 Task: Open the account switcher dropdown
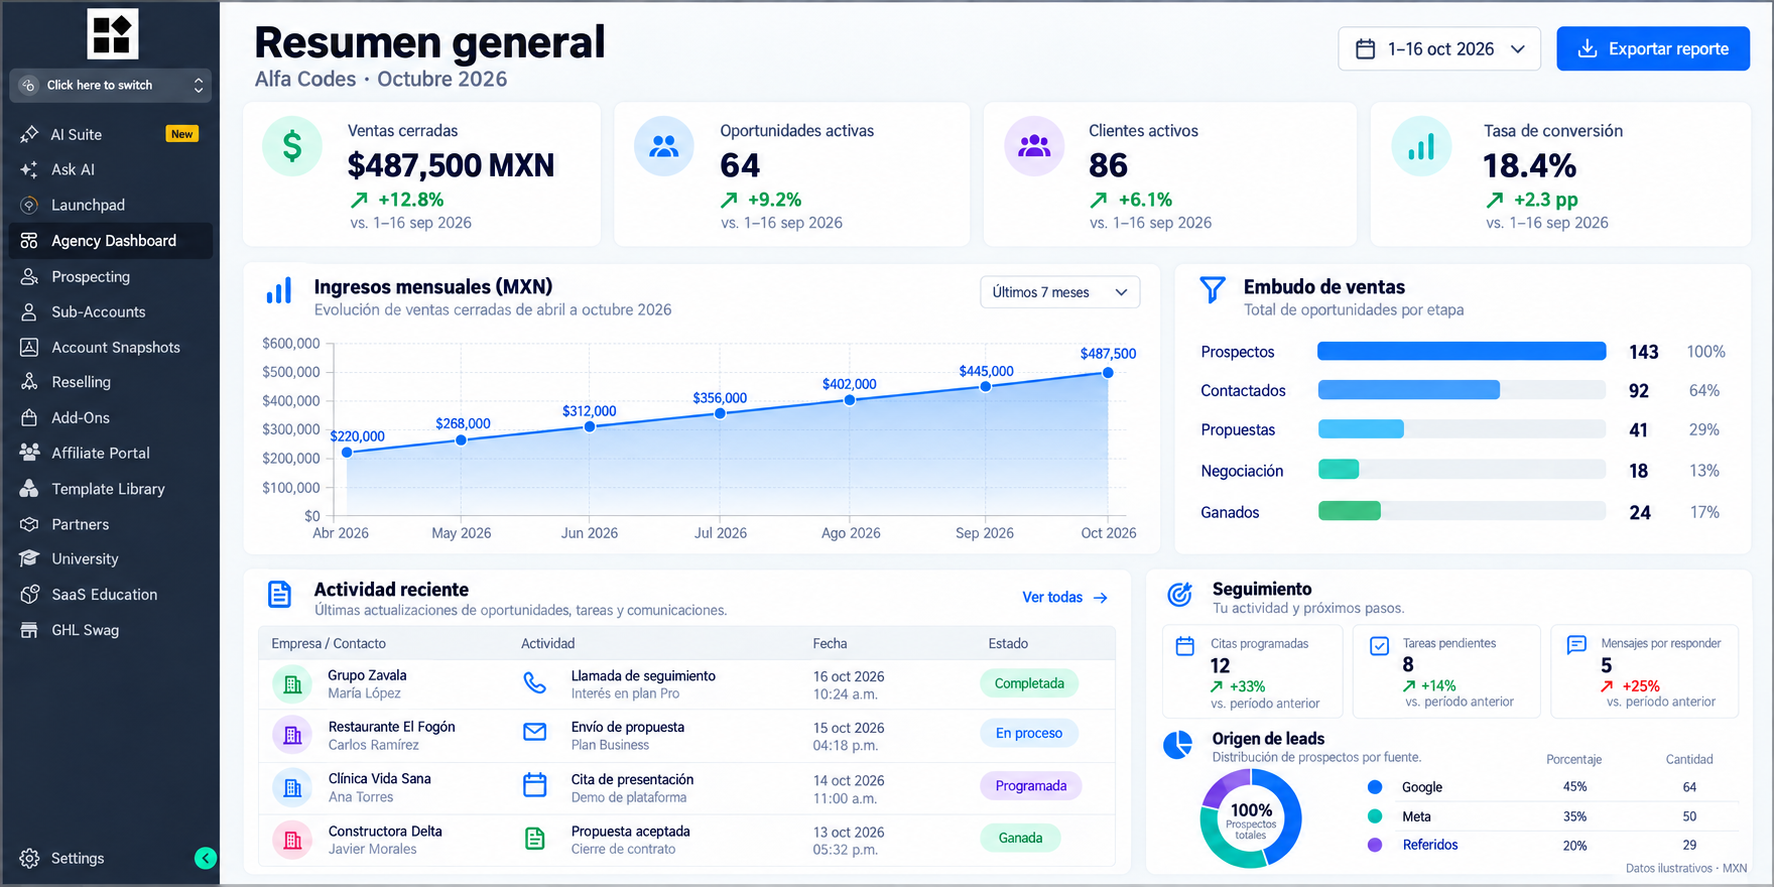(x=111, y=85)
